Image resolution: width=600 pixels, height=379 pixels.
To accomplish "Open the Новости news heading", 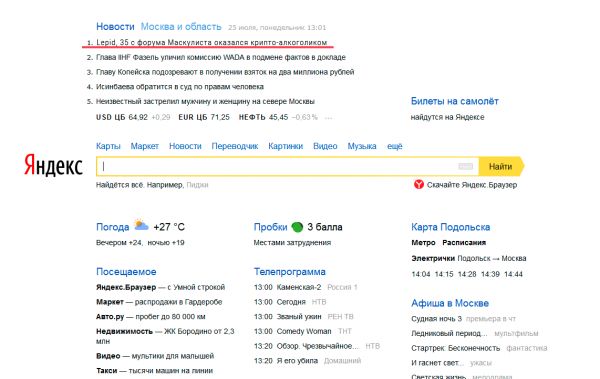I will coord(115,27).
